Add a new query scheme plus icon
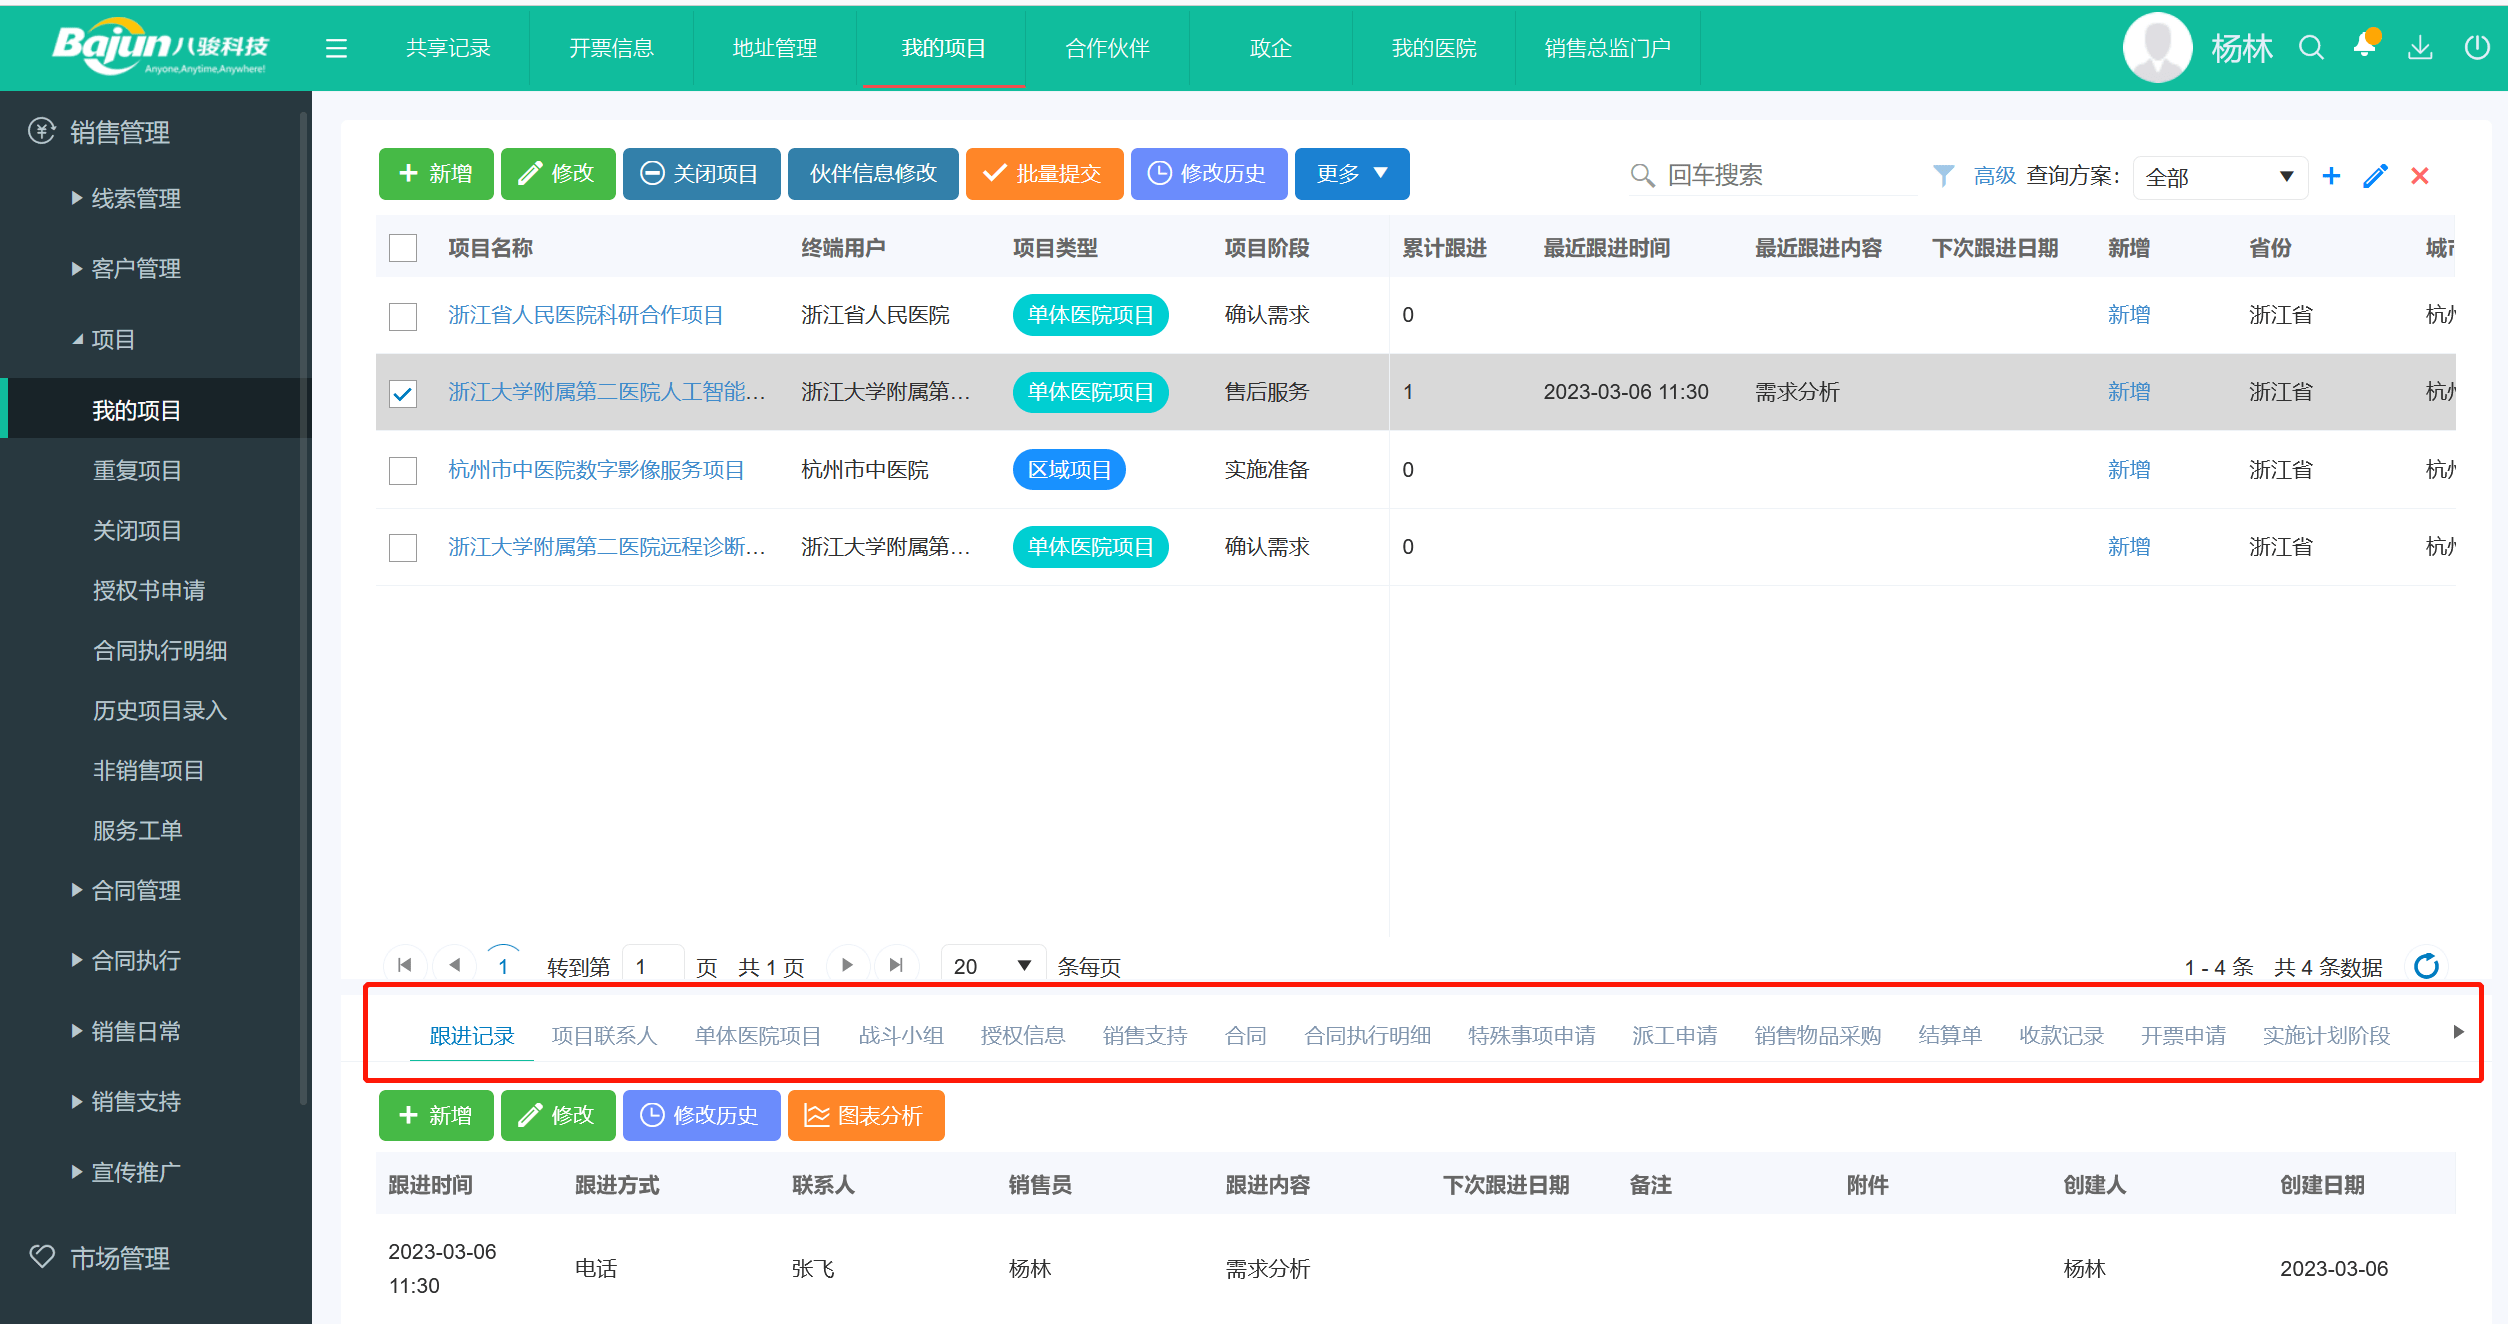Image resolution: width=2508 pixels, height=1324 pixels. (x=2331, y=176)
